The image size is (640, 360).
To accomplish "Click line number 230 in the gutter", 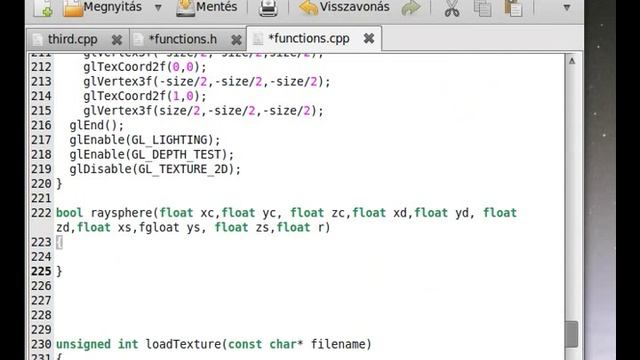I will (41, 344).
